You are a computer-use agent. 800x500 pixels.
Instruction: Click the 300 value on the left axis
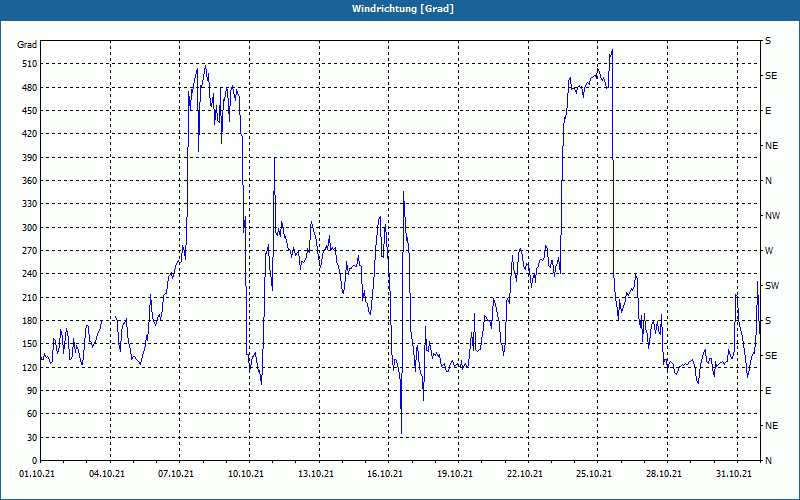pos(31,228)
